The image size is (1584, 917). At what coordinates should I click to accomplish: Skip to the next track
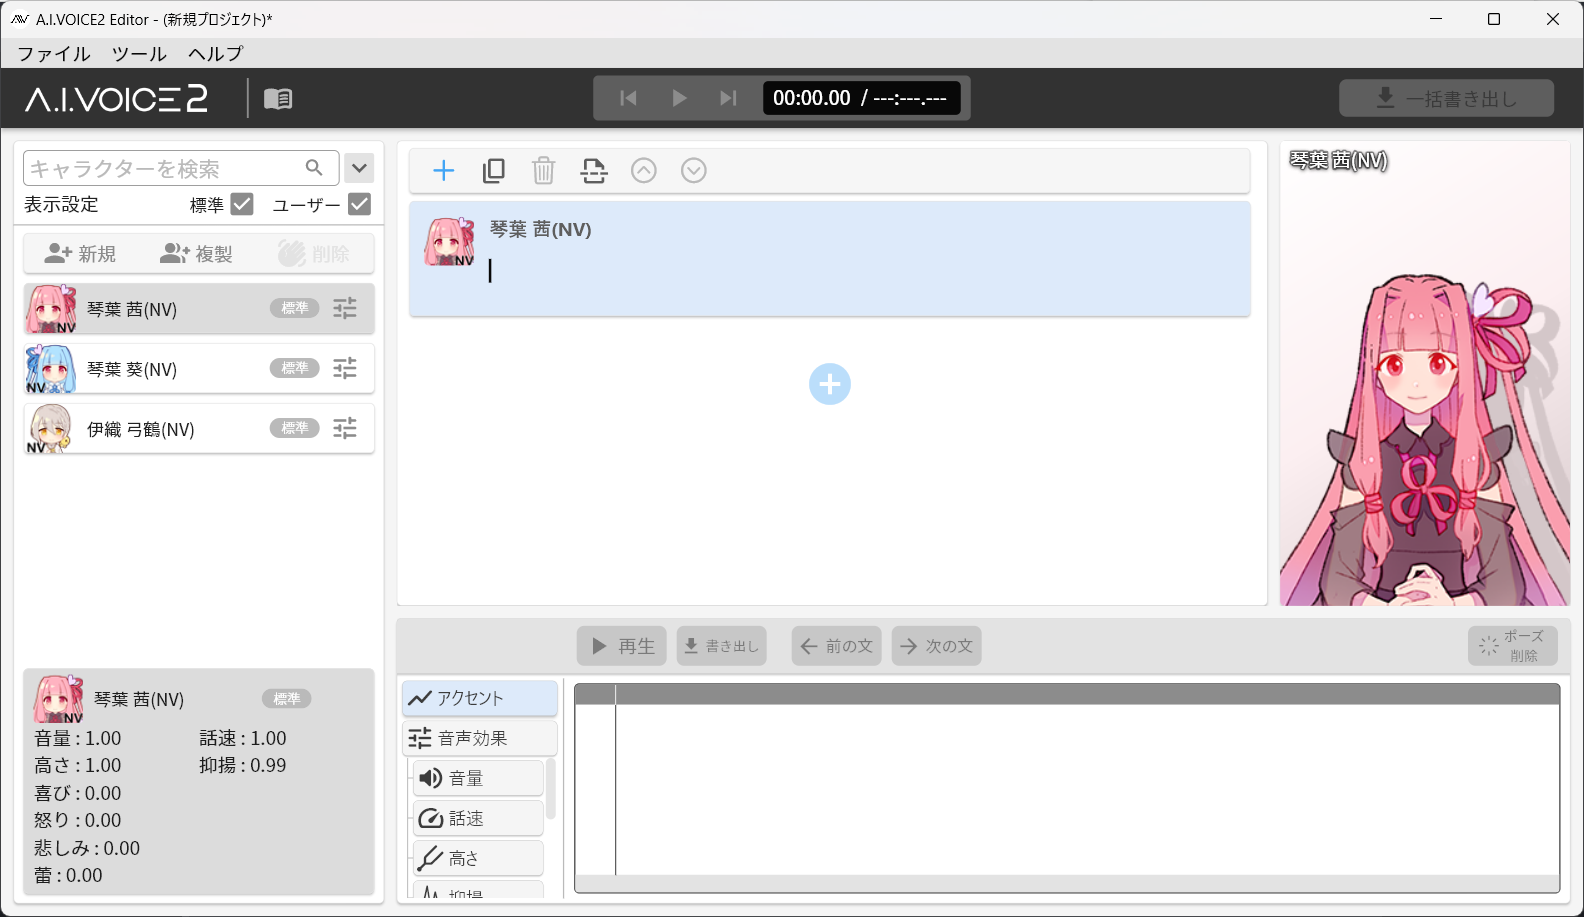[x=728, y=98]
